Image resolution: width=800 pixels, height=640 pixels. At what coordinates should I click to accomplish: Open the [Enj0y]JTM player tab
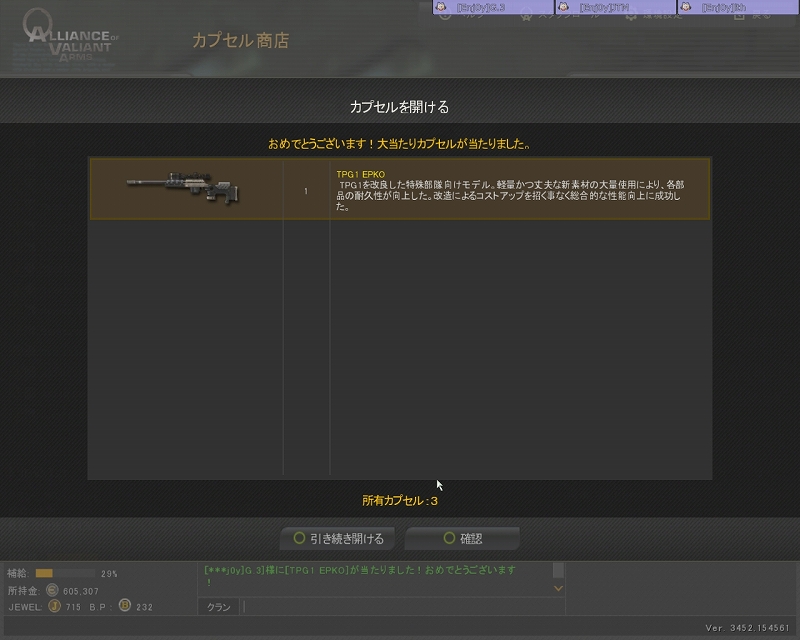pyautogui.click(x=616, y=7)
